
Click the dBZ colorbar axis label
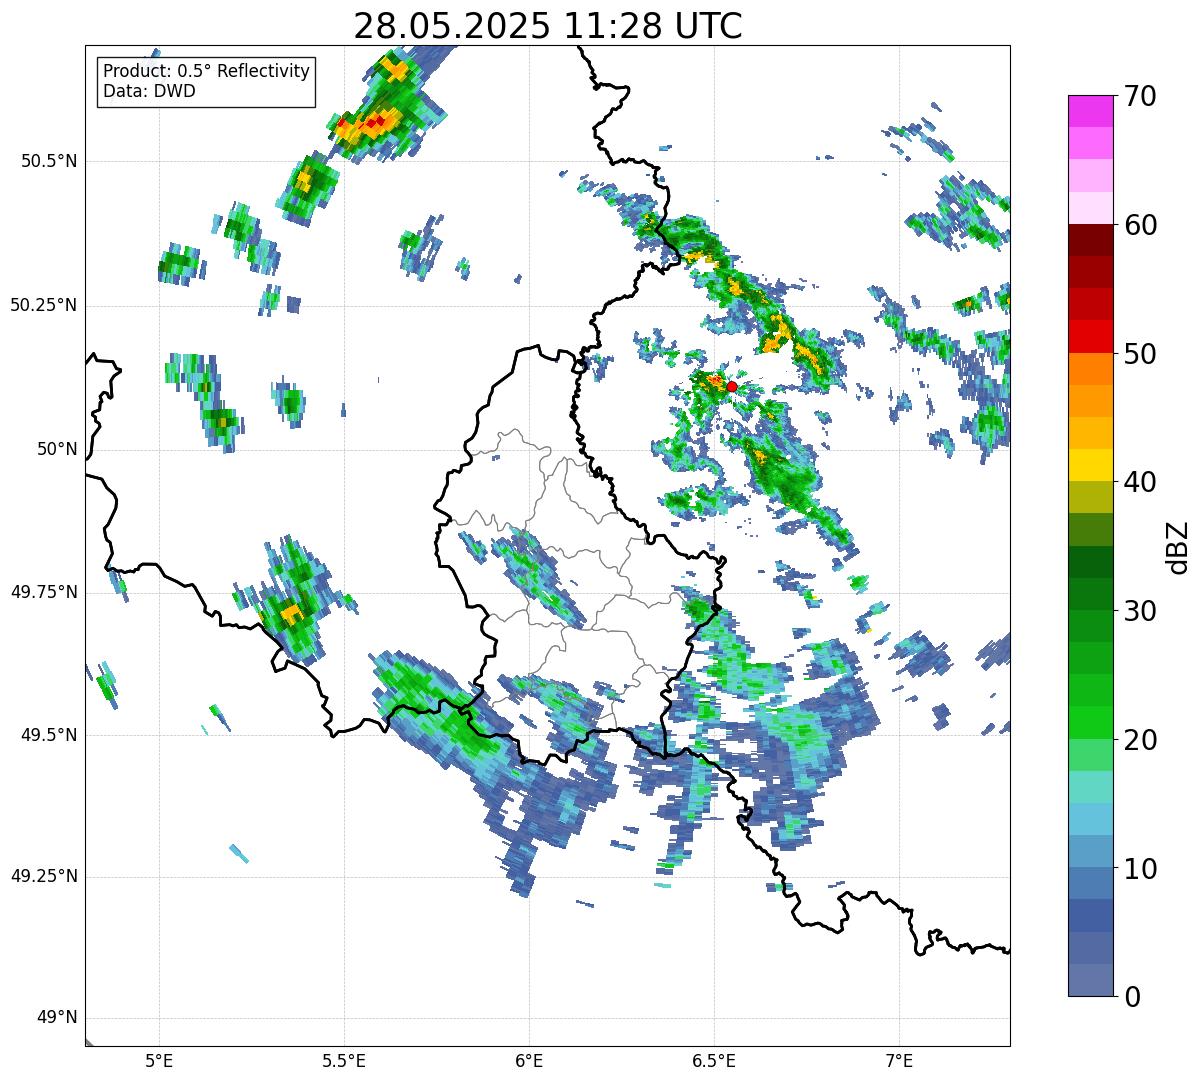click(1179, 547)
